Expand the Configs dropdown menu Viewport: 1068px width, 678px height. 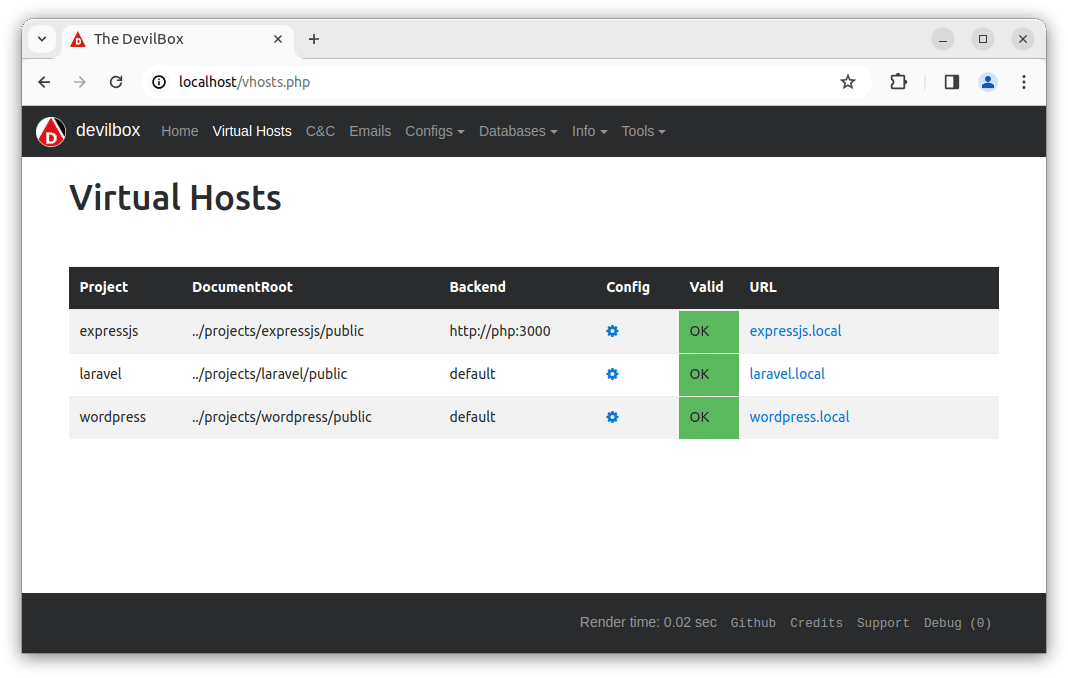[434, 131]
